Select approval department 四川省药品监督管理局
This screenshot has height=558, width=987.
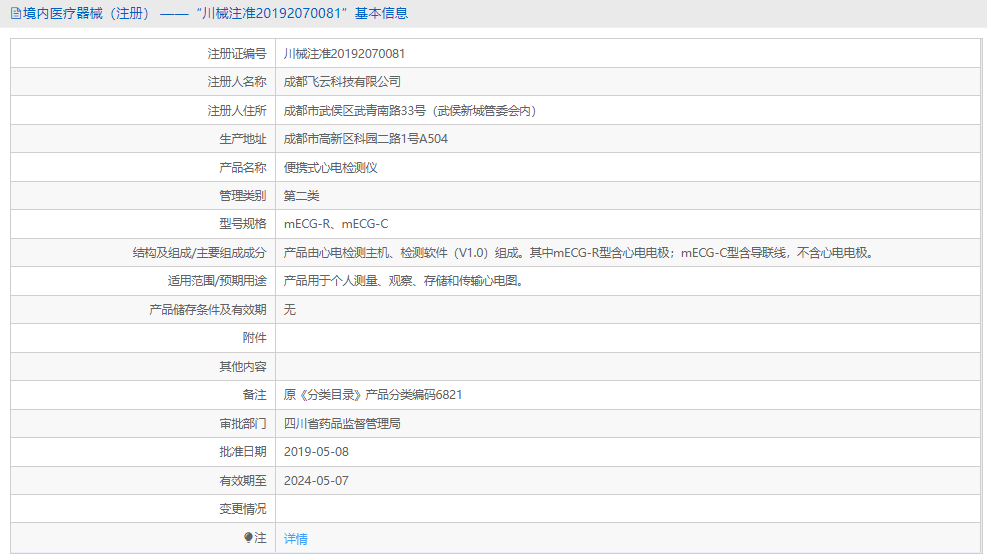coord(342,423)
